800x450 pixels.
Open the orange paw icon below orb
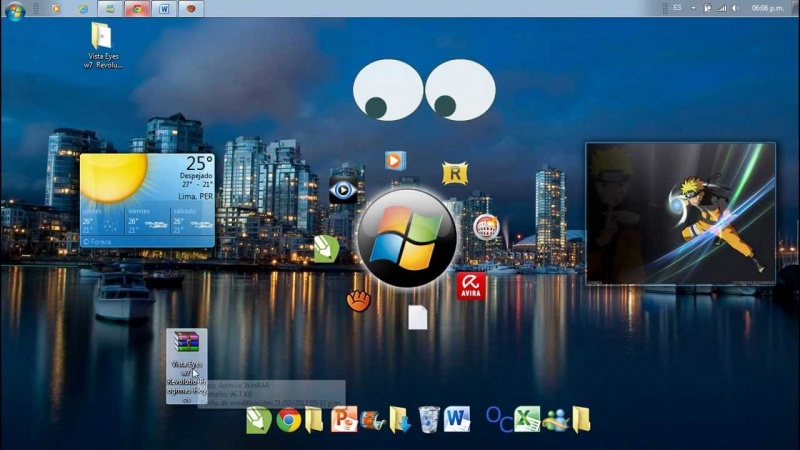358,300
